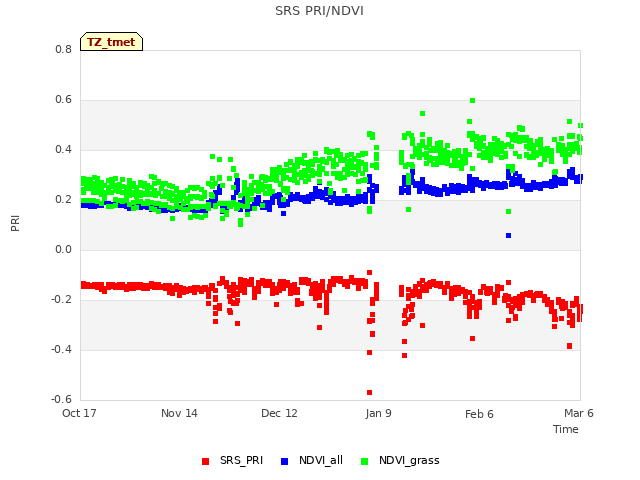Image resolution: width=640 pixels, height=480 pixels.
Task: Click the 0.0 y-axis tick label
Action: (x=63, y=249)
